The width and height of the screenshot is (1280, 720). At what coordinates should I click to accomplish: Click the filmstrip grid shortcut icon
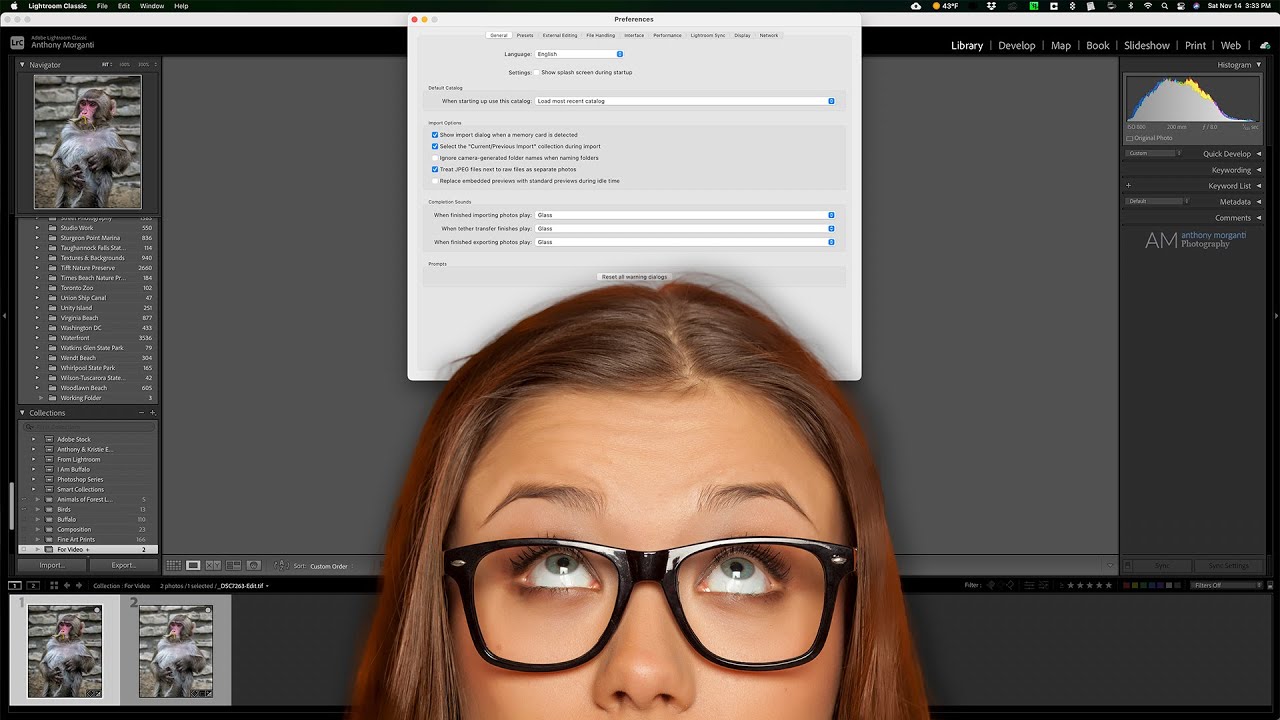tap(54, 585)
